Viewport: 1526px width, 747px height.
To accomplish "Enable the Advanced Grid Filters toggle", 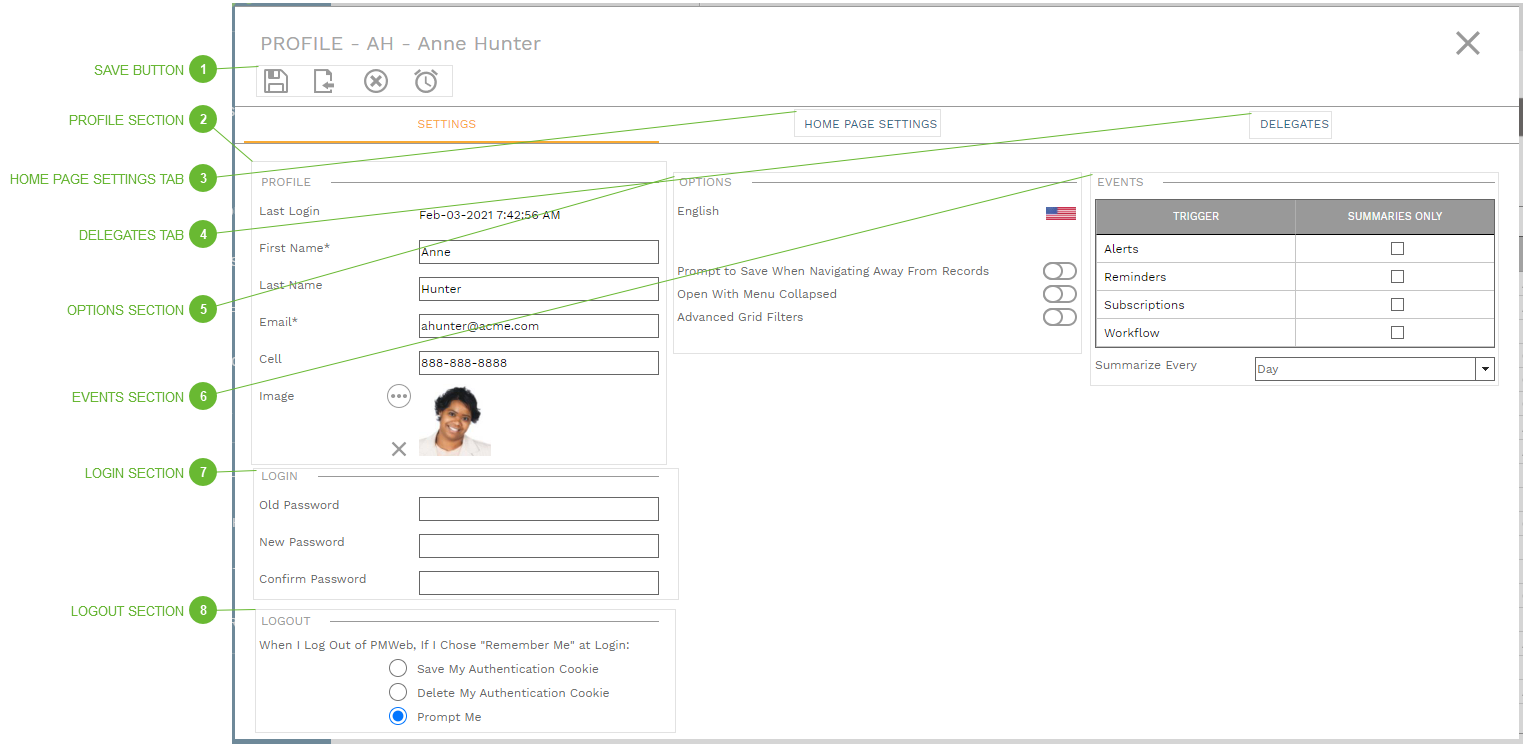I will [1059, 316].
